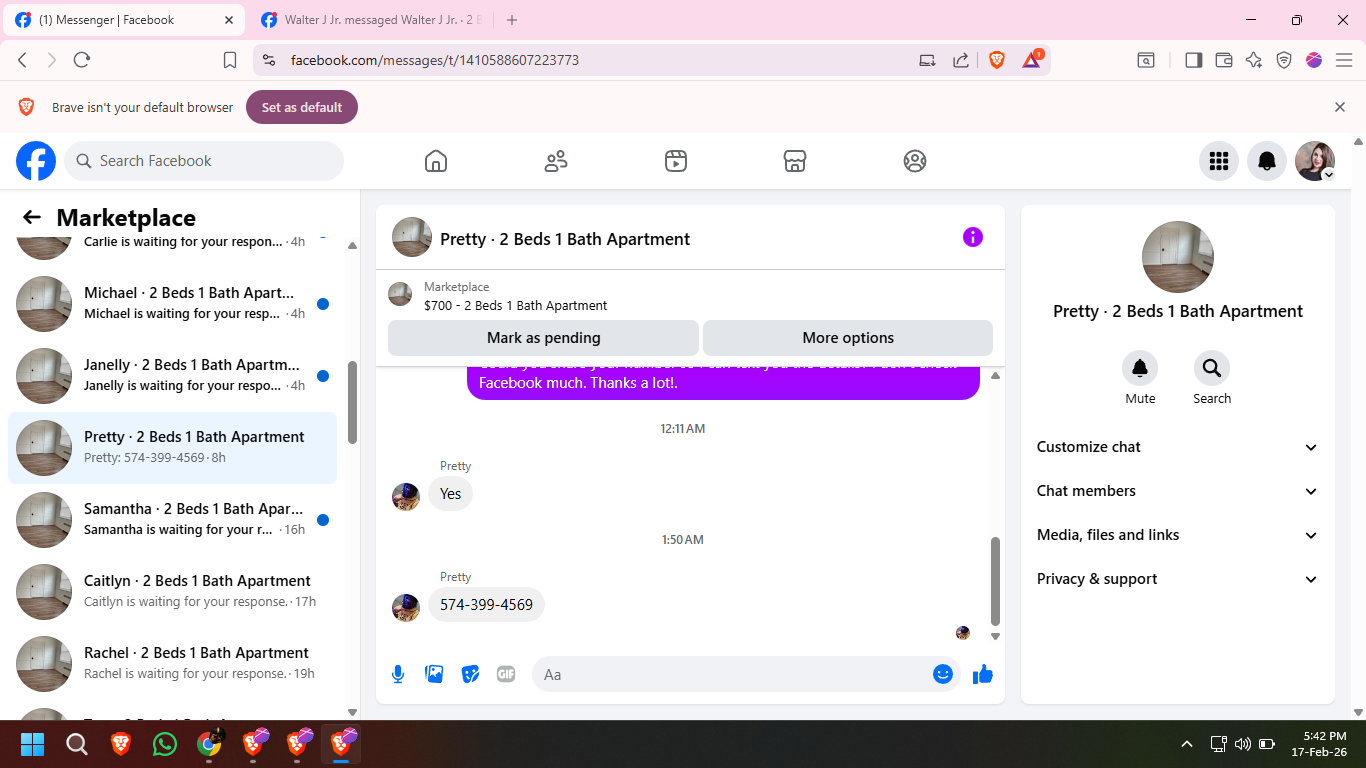Open Windows Start menu

click(33, 744)
